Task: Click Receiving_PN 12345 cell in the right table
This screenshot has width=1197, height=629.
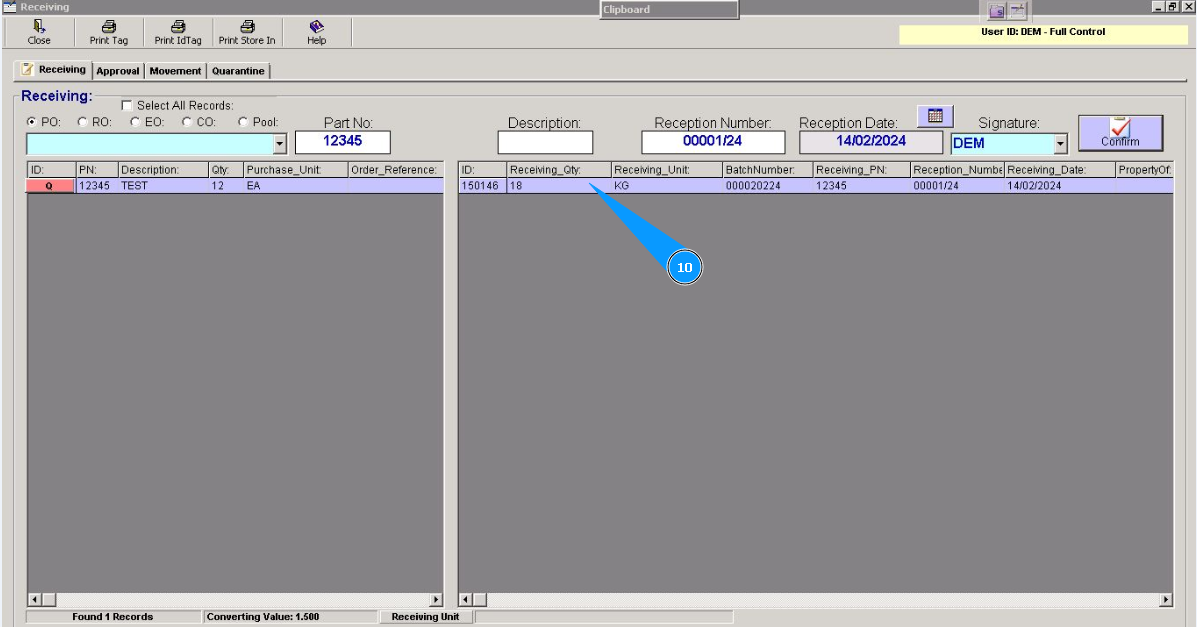Action: coord(861,185)
